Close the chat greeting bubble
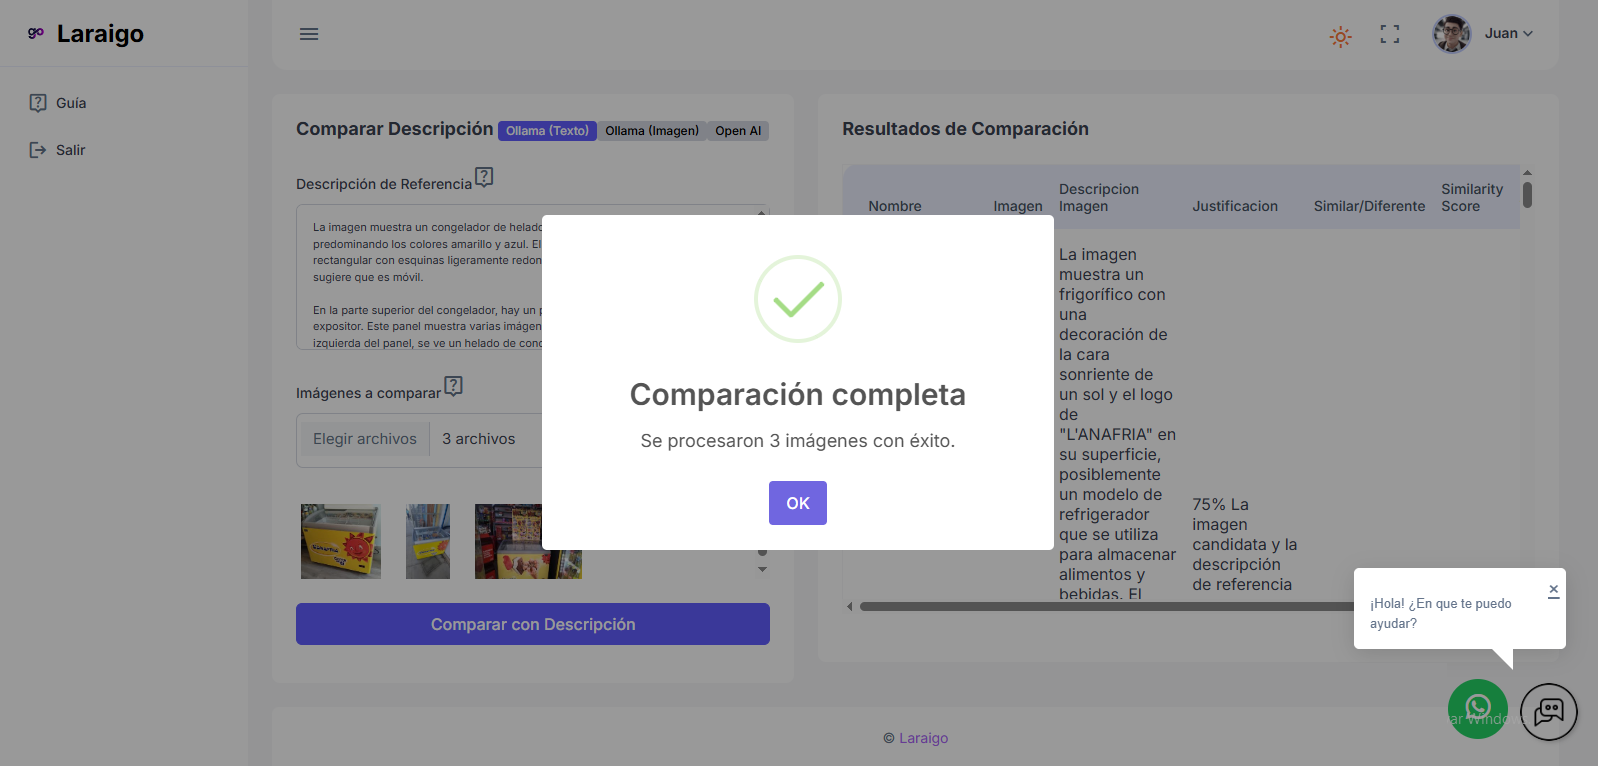The height and width of the screenshot is (766, 1600). coord(1553,590)
